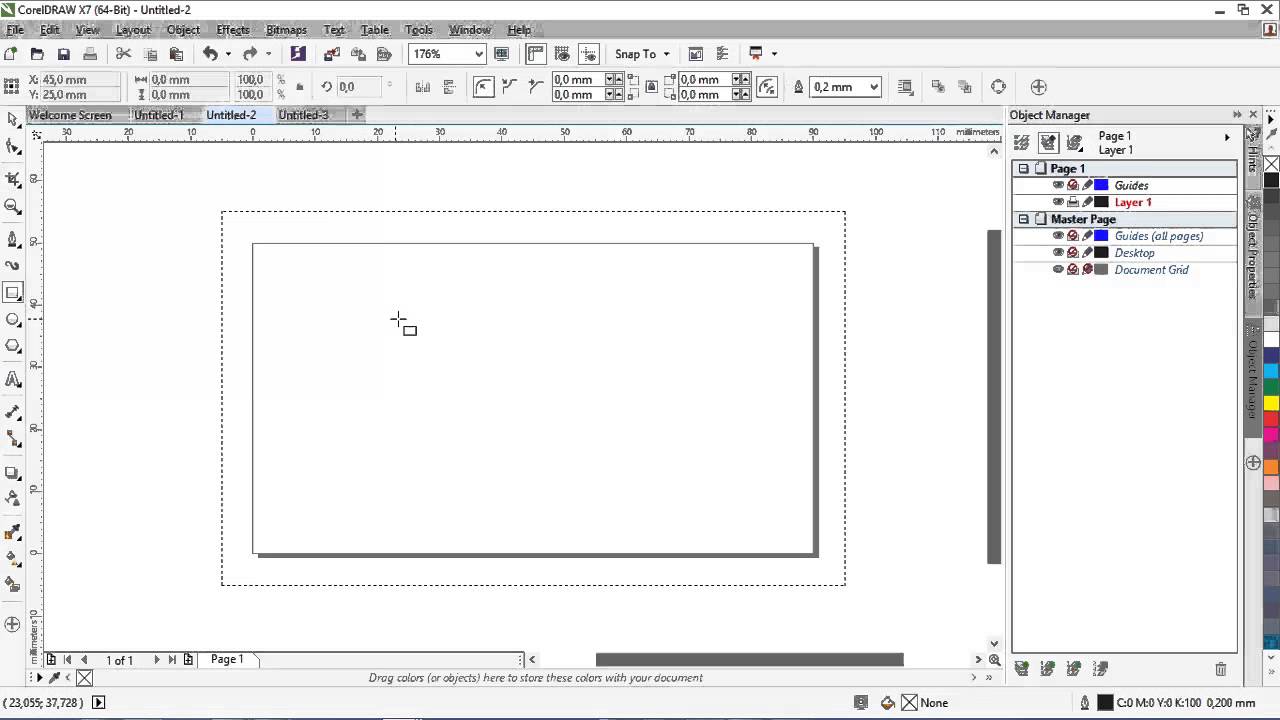Select the Parallel Dimension tool
Viewport: 1280px width, 720px height.
point(12,411)
